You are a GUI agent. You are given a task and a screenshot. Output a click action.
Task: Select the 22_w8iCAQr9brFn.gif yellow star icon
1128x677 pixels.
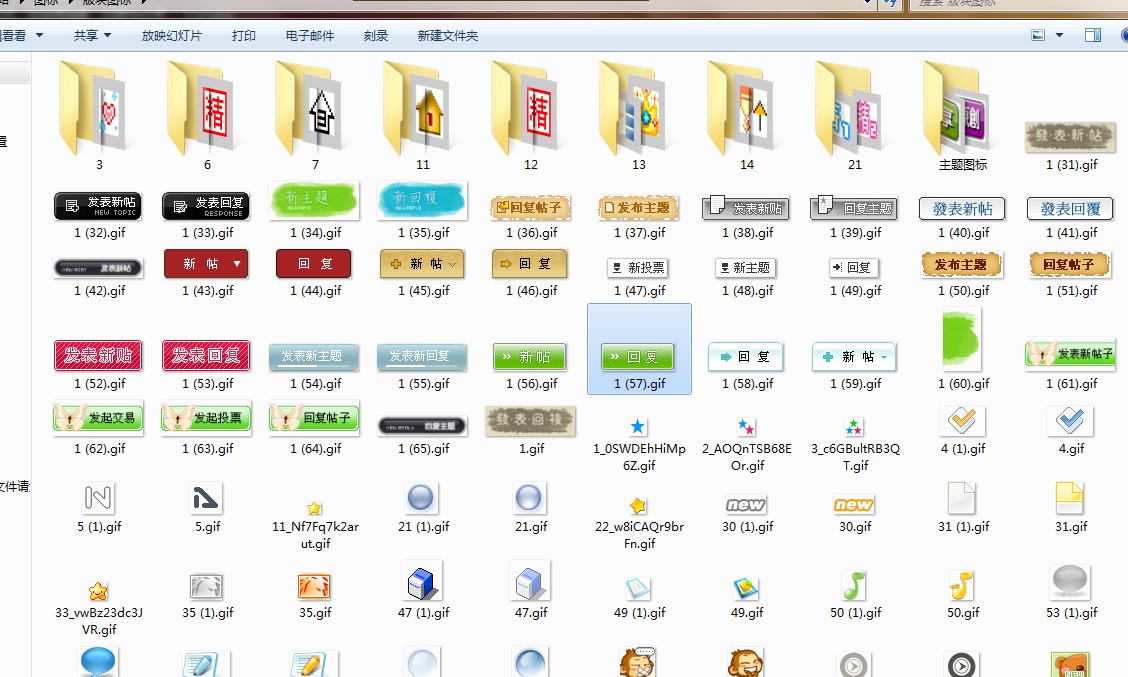[x=637, y=506]
